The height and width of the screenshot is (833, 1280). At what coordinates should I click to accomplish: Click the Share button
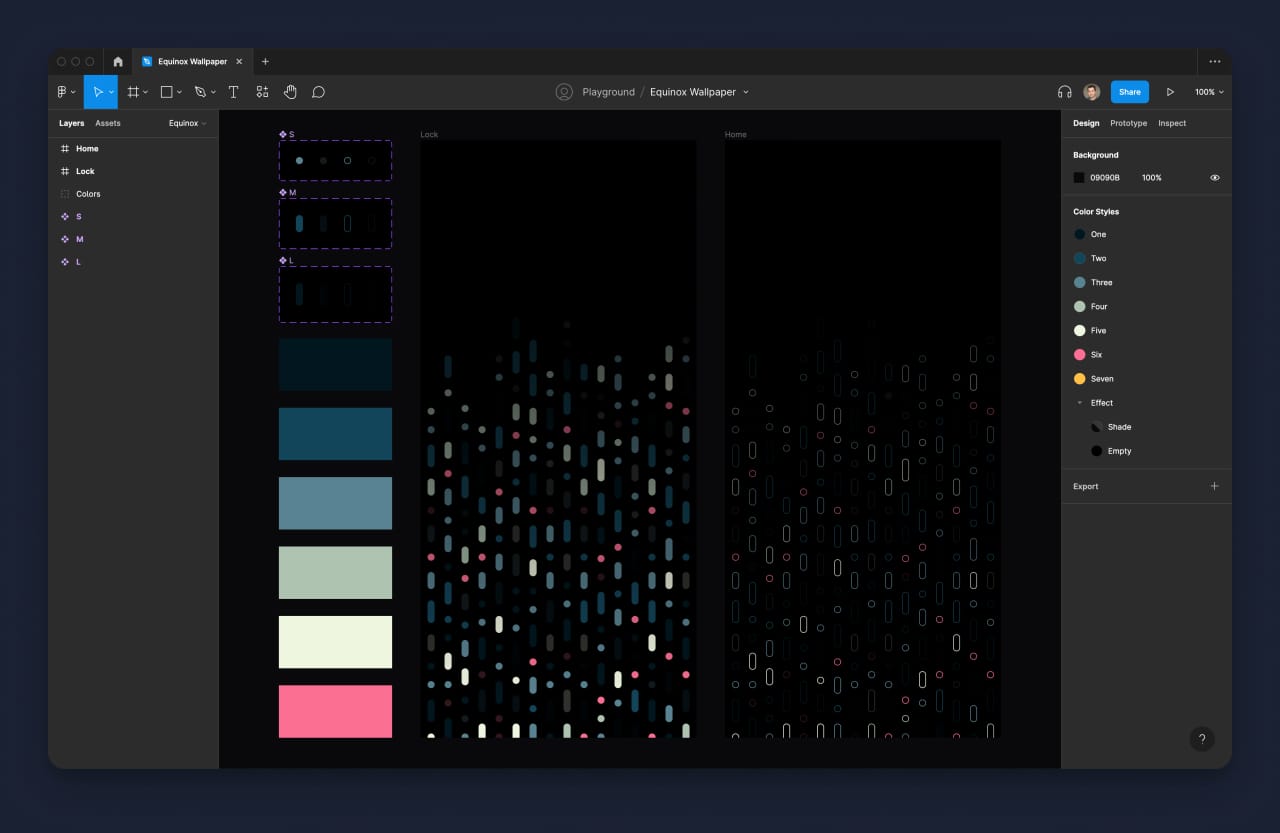[1129, 91]
